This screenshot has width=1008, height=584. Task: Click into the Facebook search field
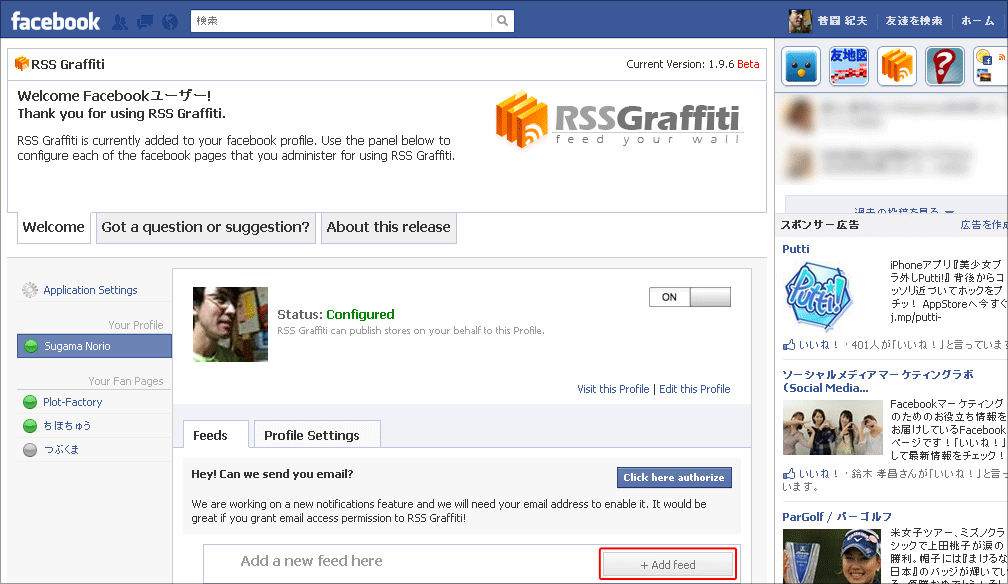pyautogui.click(x=341, y=21)
